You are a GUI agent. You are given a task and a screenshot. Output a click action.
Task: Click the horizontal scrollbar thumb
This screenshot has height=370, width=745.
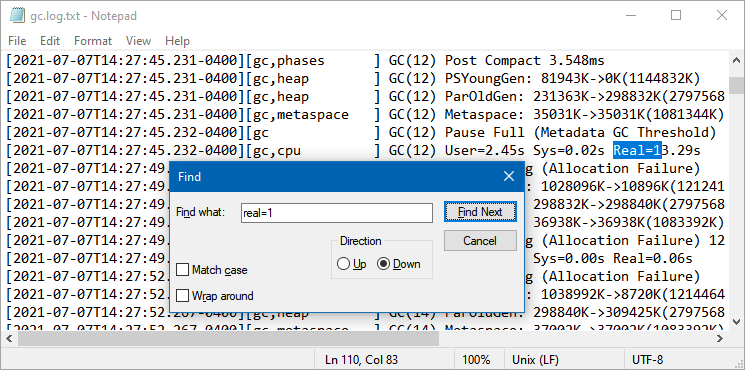(229, 339)
